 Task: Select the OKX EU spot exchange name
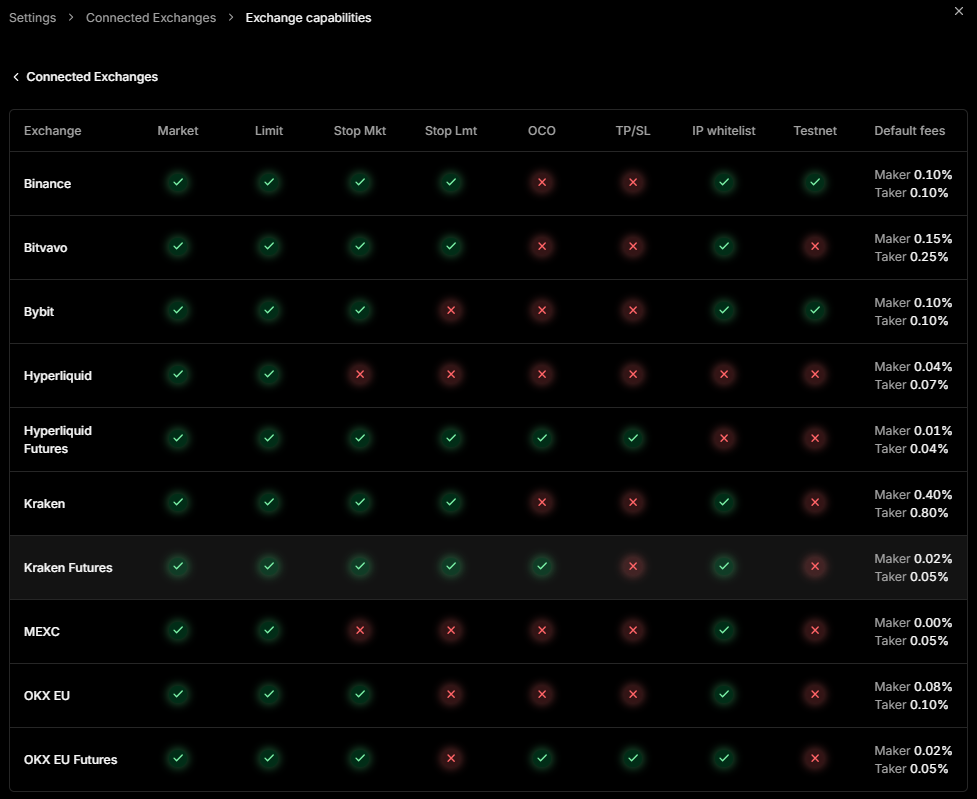coord(47,696)
